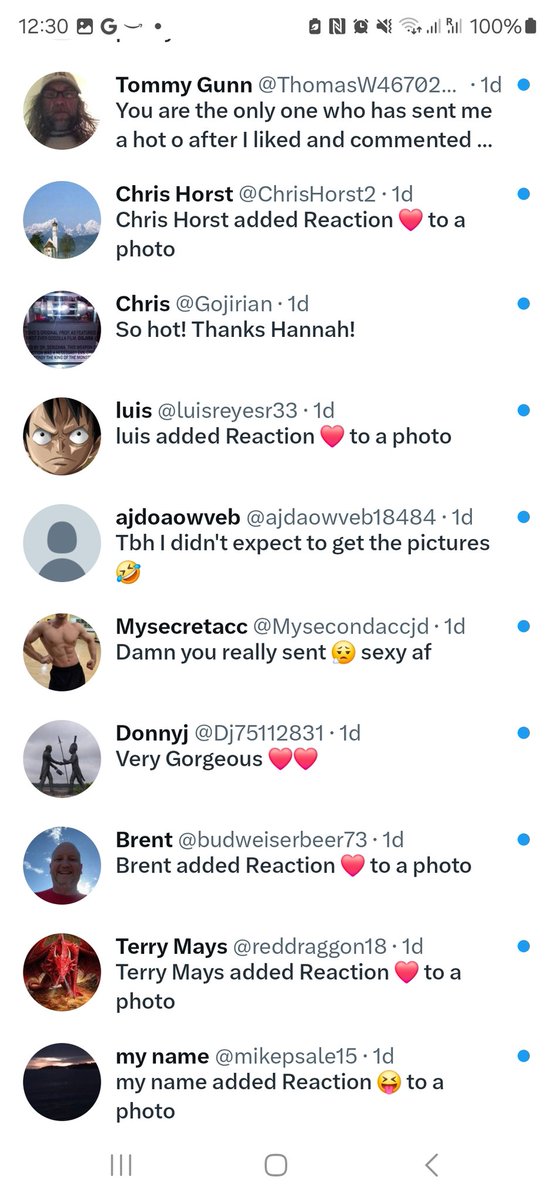The width and height of the screenshot is (554, 1200).
Task: Tap the Android home button
Action: [276, 1164]
